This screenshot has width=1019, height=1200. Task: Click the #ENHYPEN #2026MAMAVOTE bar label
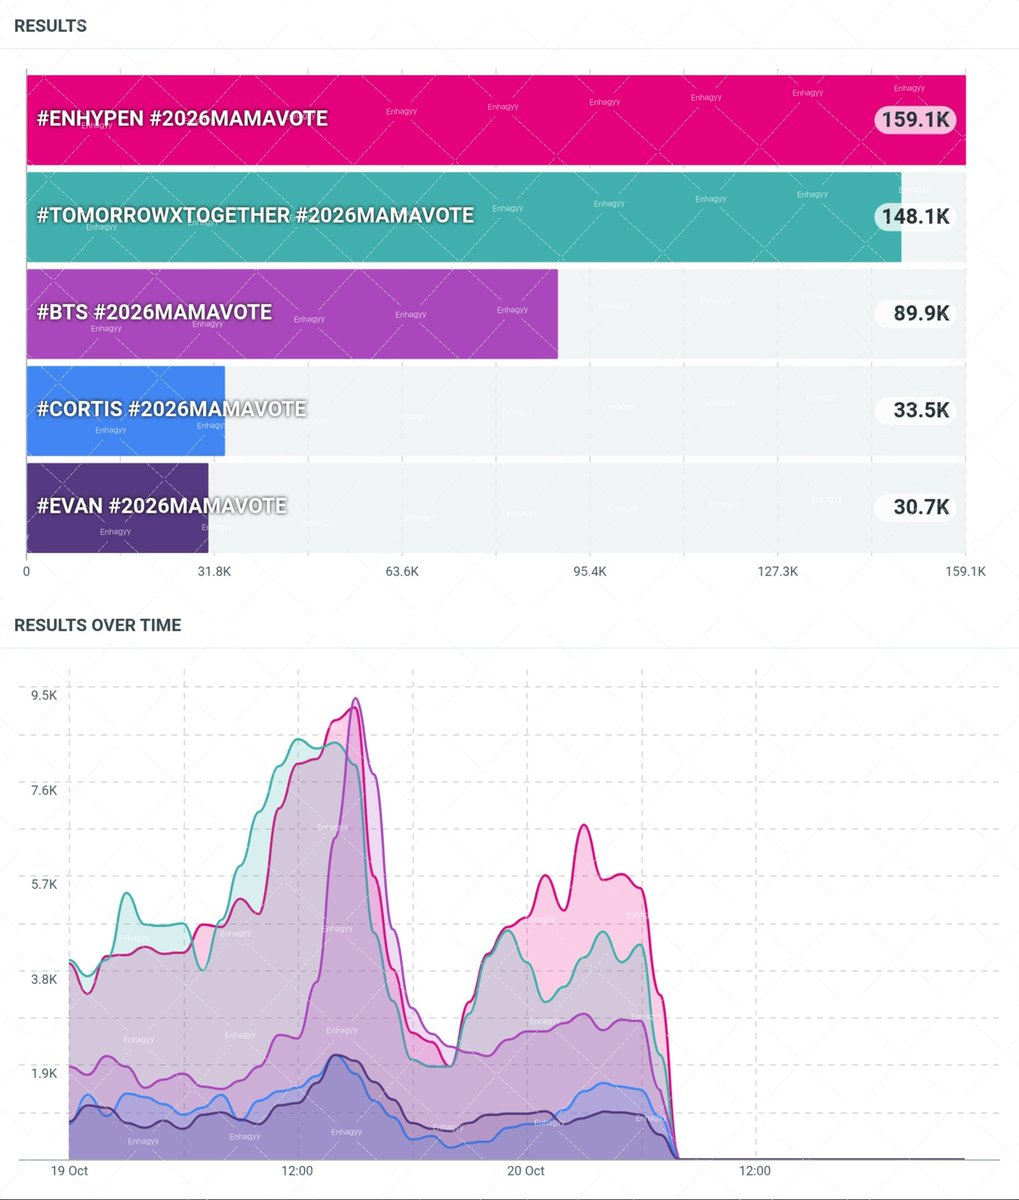pyautogui.click(x=182, y=119)
